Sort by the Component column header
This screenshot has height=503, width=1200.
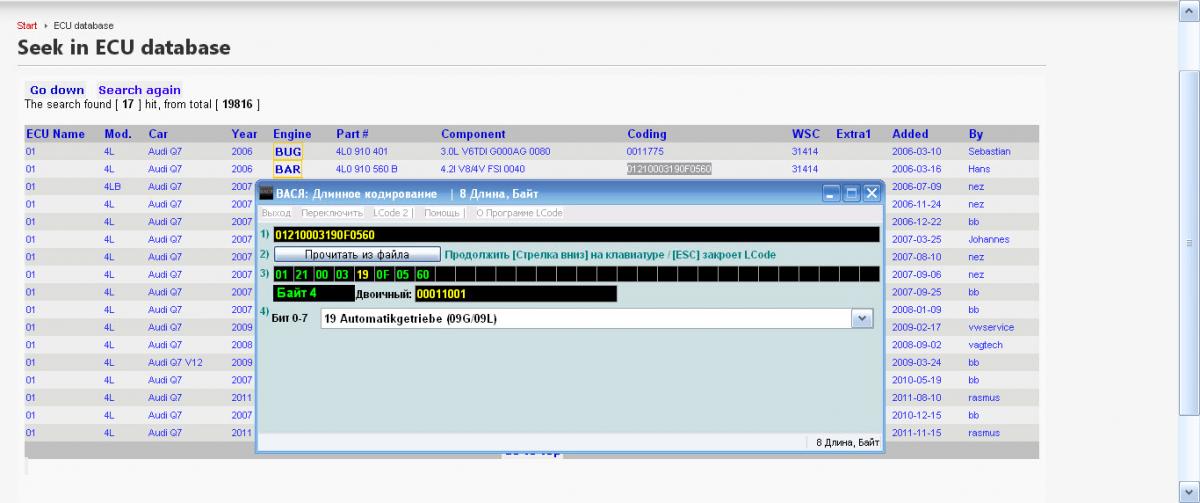click(473, 134)
